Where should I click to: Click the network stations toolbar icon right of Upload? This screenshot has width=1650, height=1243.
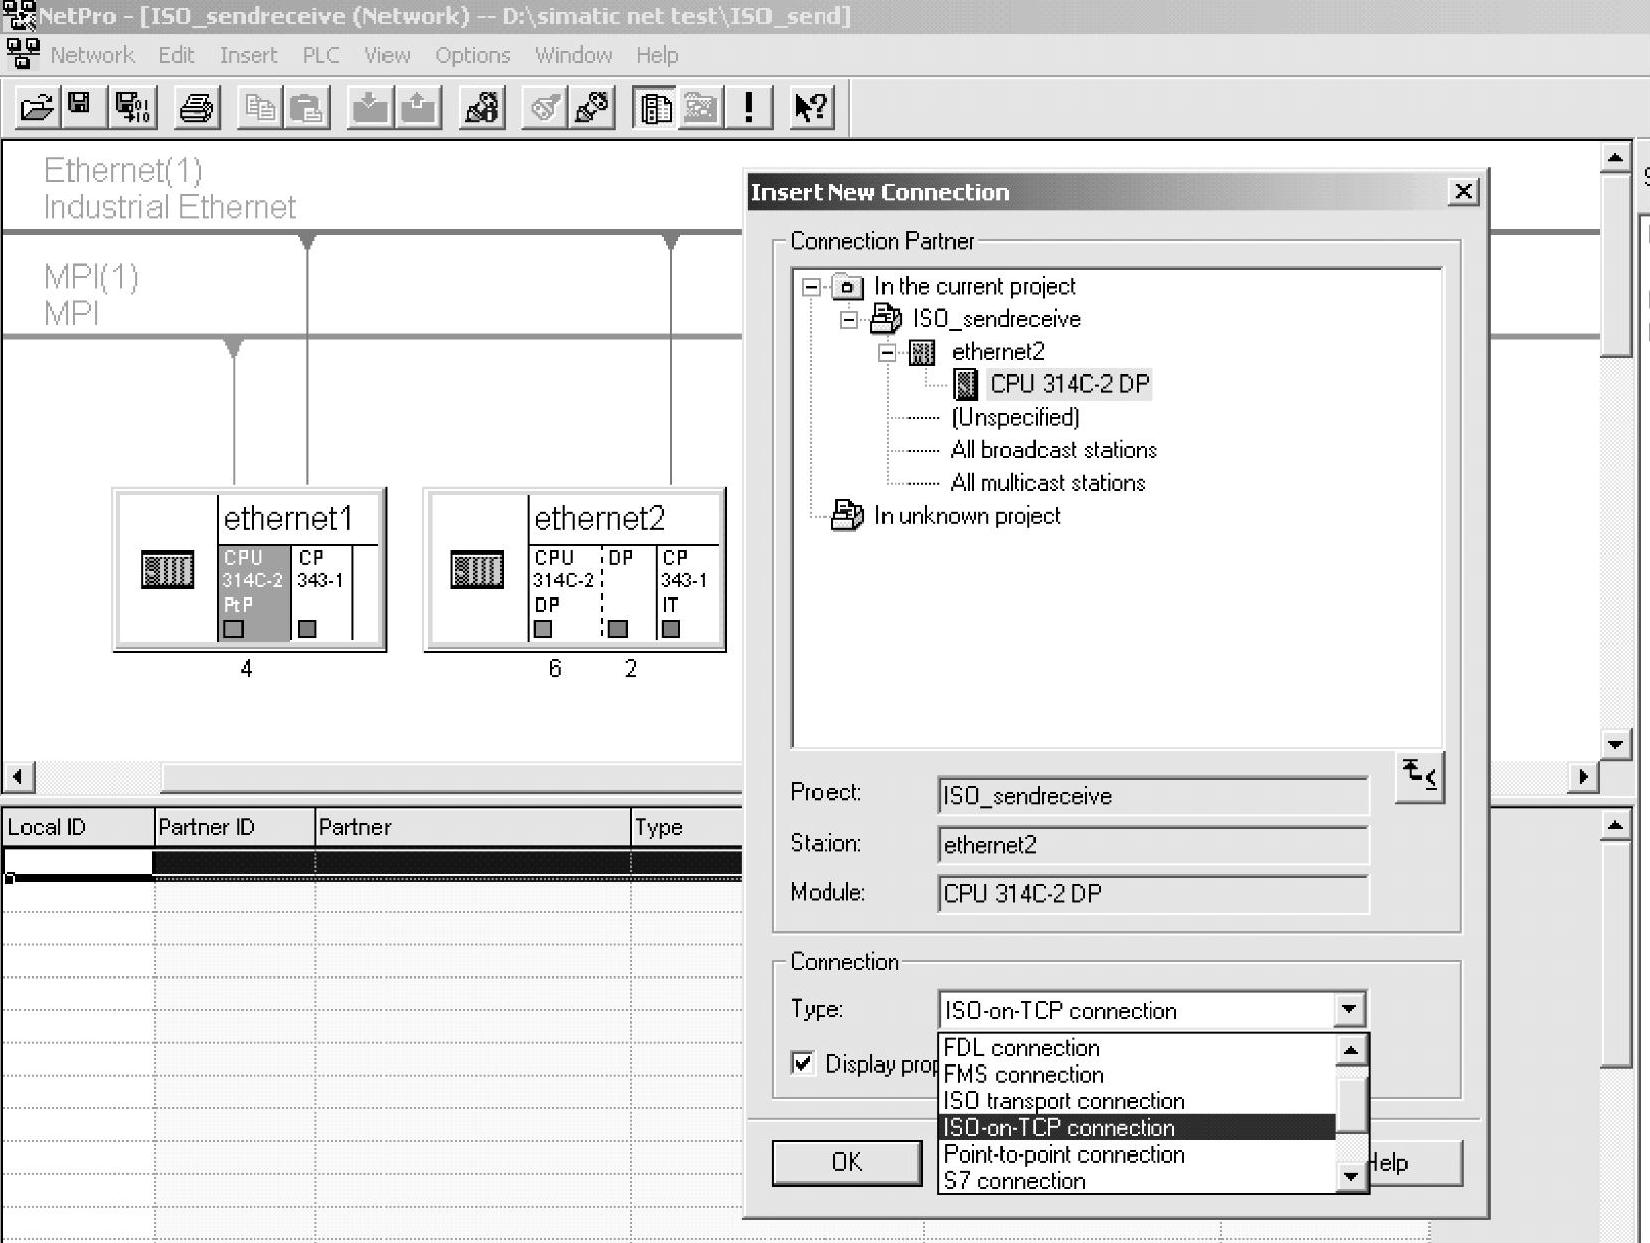(482, 107)
